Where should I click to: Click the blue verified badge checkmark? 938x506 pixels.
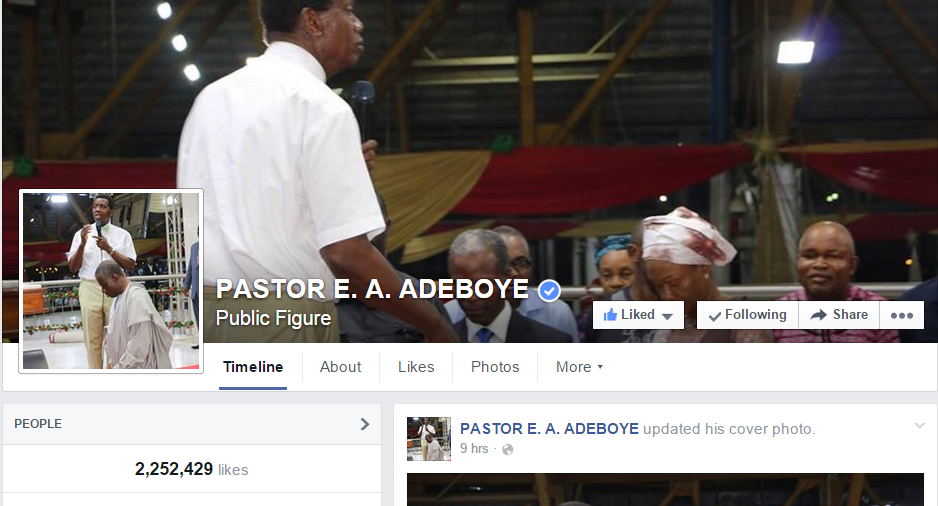click(x=549, y=291)
